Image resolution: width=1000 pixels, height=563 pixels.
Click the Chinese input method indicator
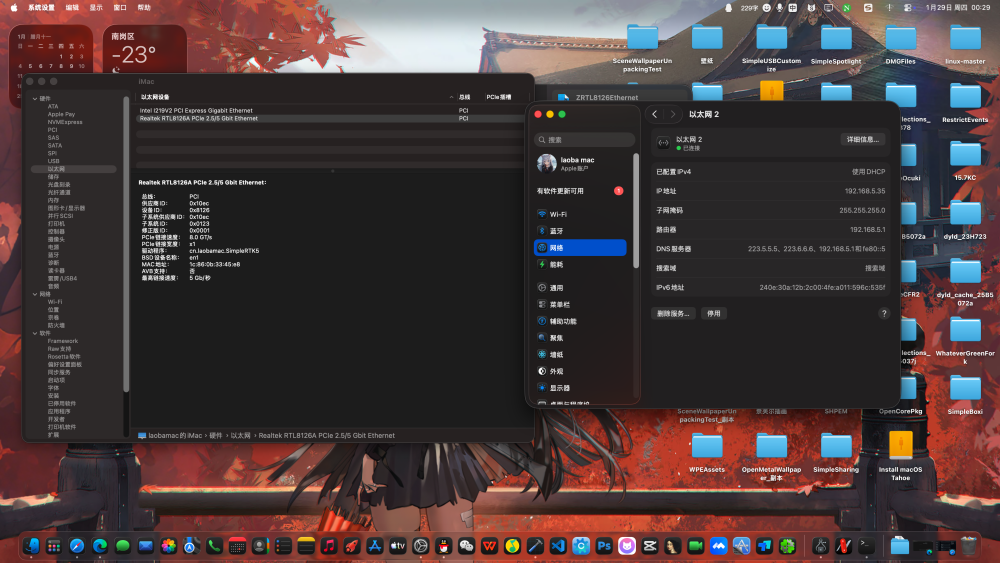[x=793, y=8]
